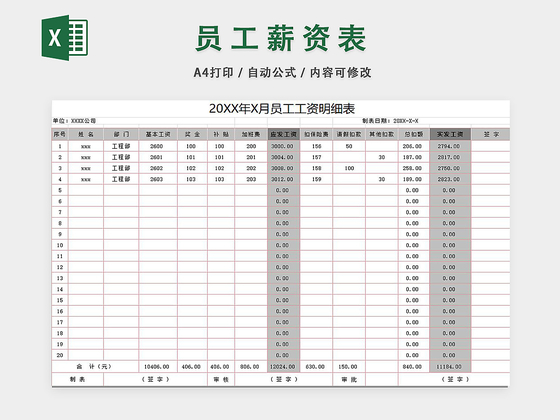This screenshot has width=560, height=420.
Task: Select the 序号 column header
Action: click(60, 134)
